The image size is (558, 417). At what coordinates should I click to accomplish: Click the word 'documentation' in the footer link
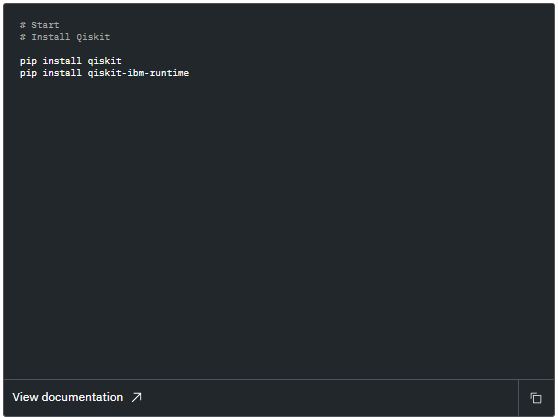[x=82, y=397]
